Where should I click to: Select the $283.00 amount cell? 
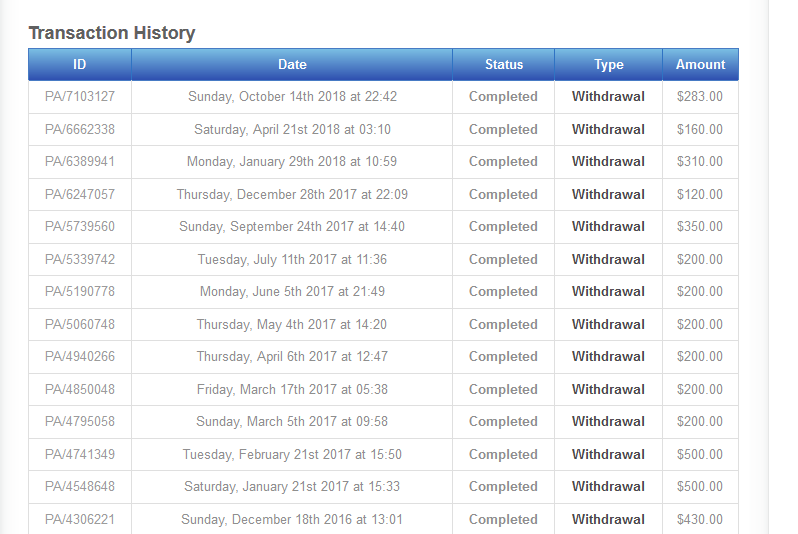700,97
